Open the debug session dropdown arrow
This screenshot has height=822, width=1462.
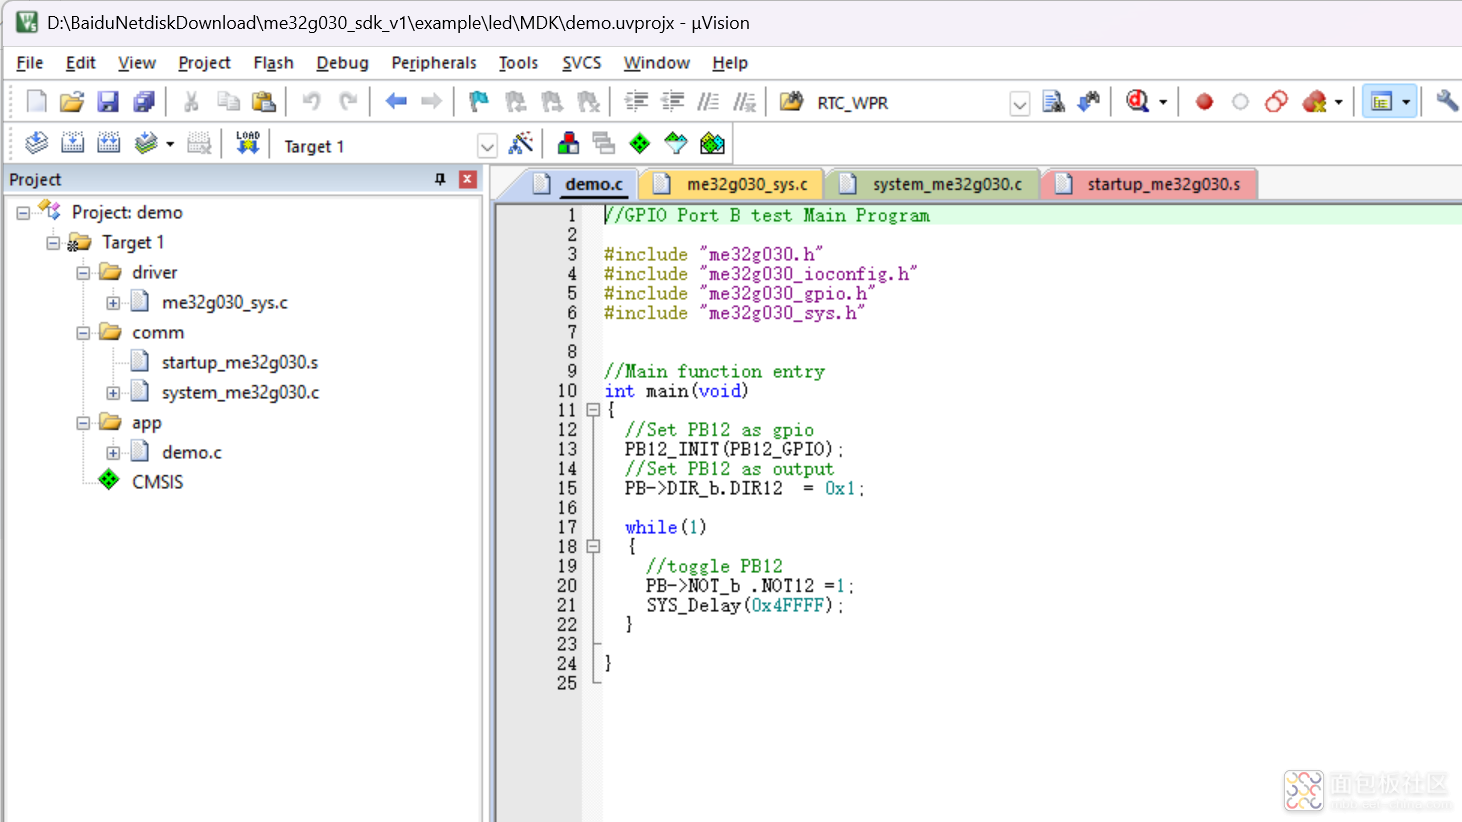1163,102
